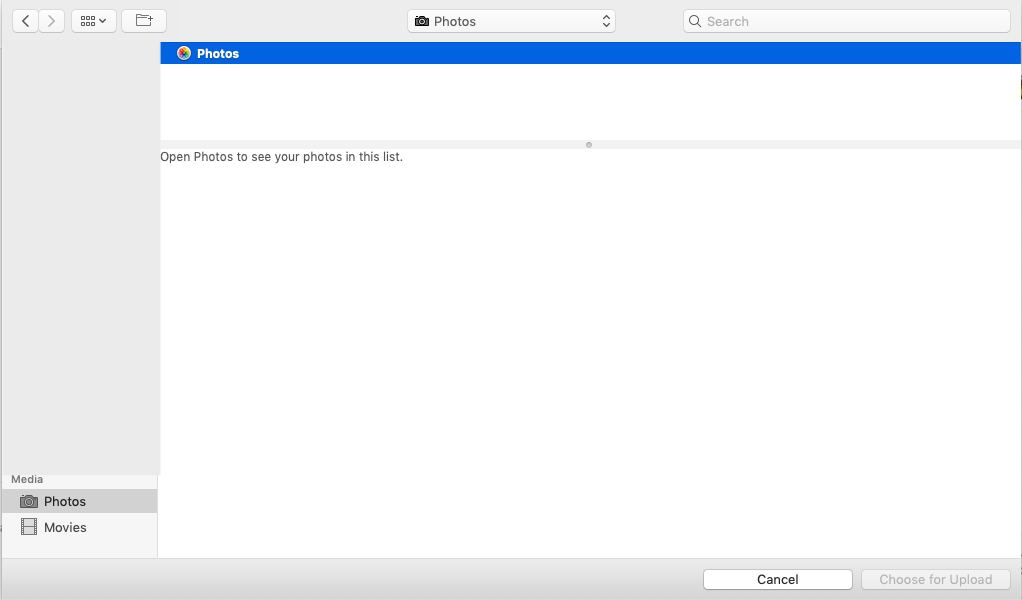The image size is (1022, 600).
Task: Click the Media section header
Action: (x=27, y=479)
